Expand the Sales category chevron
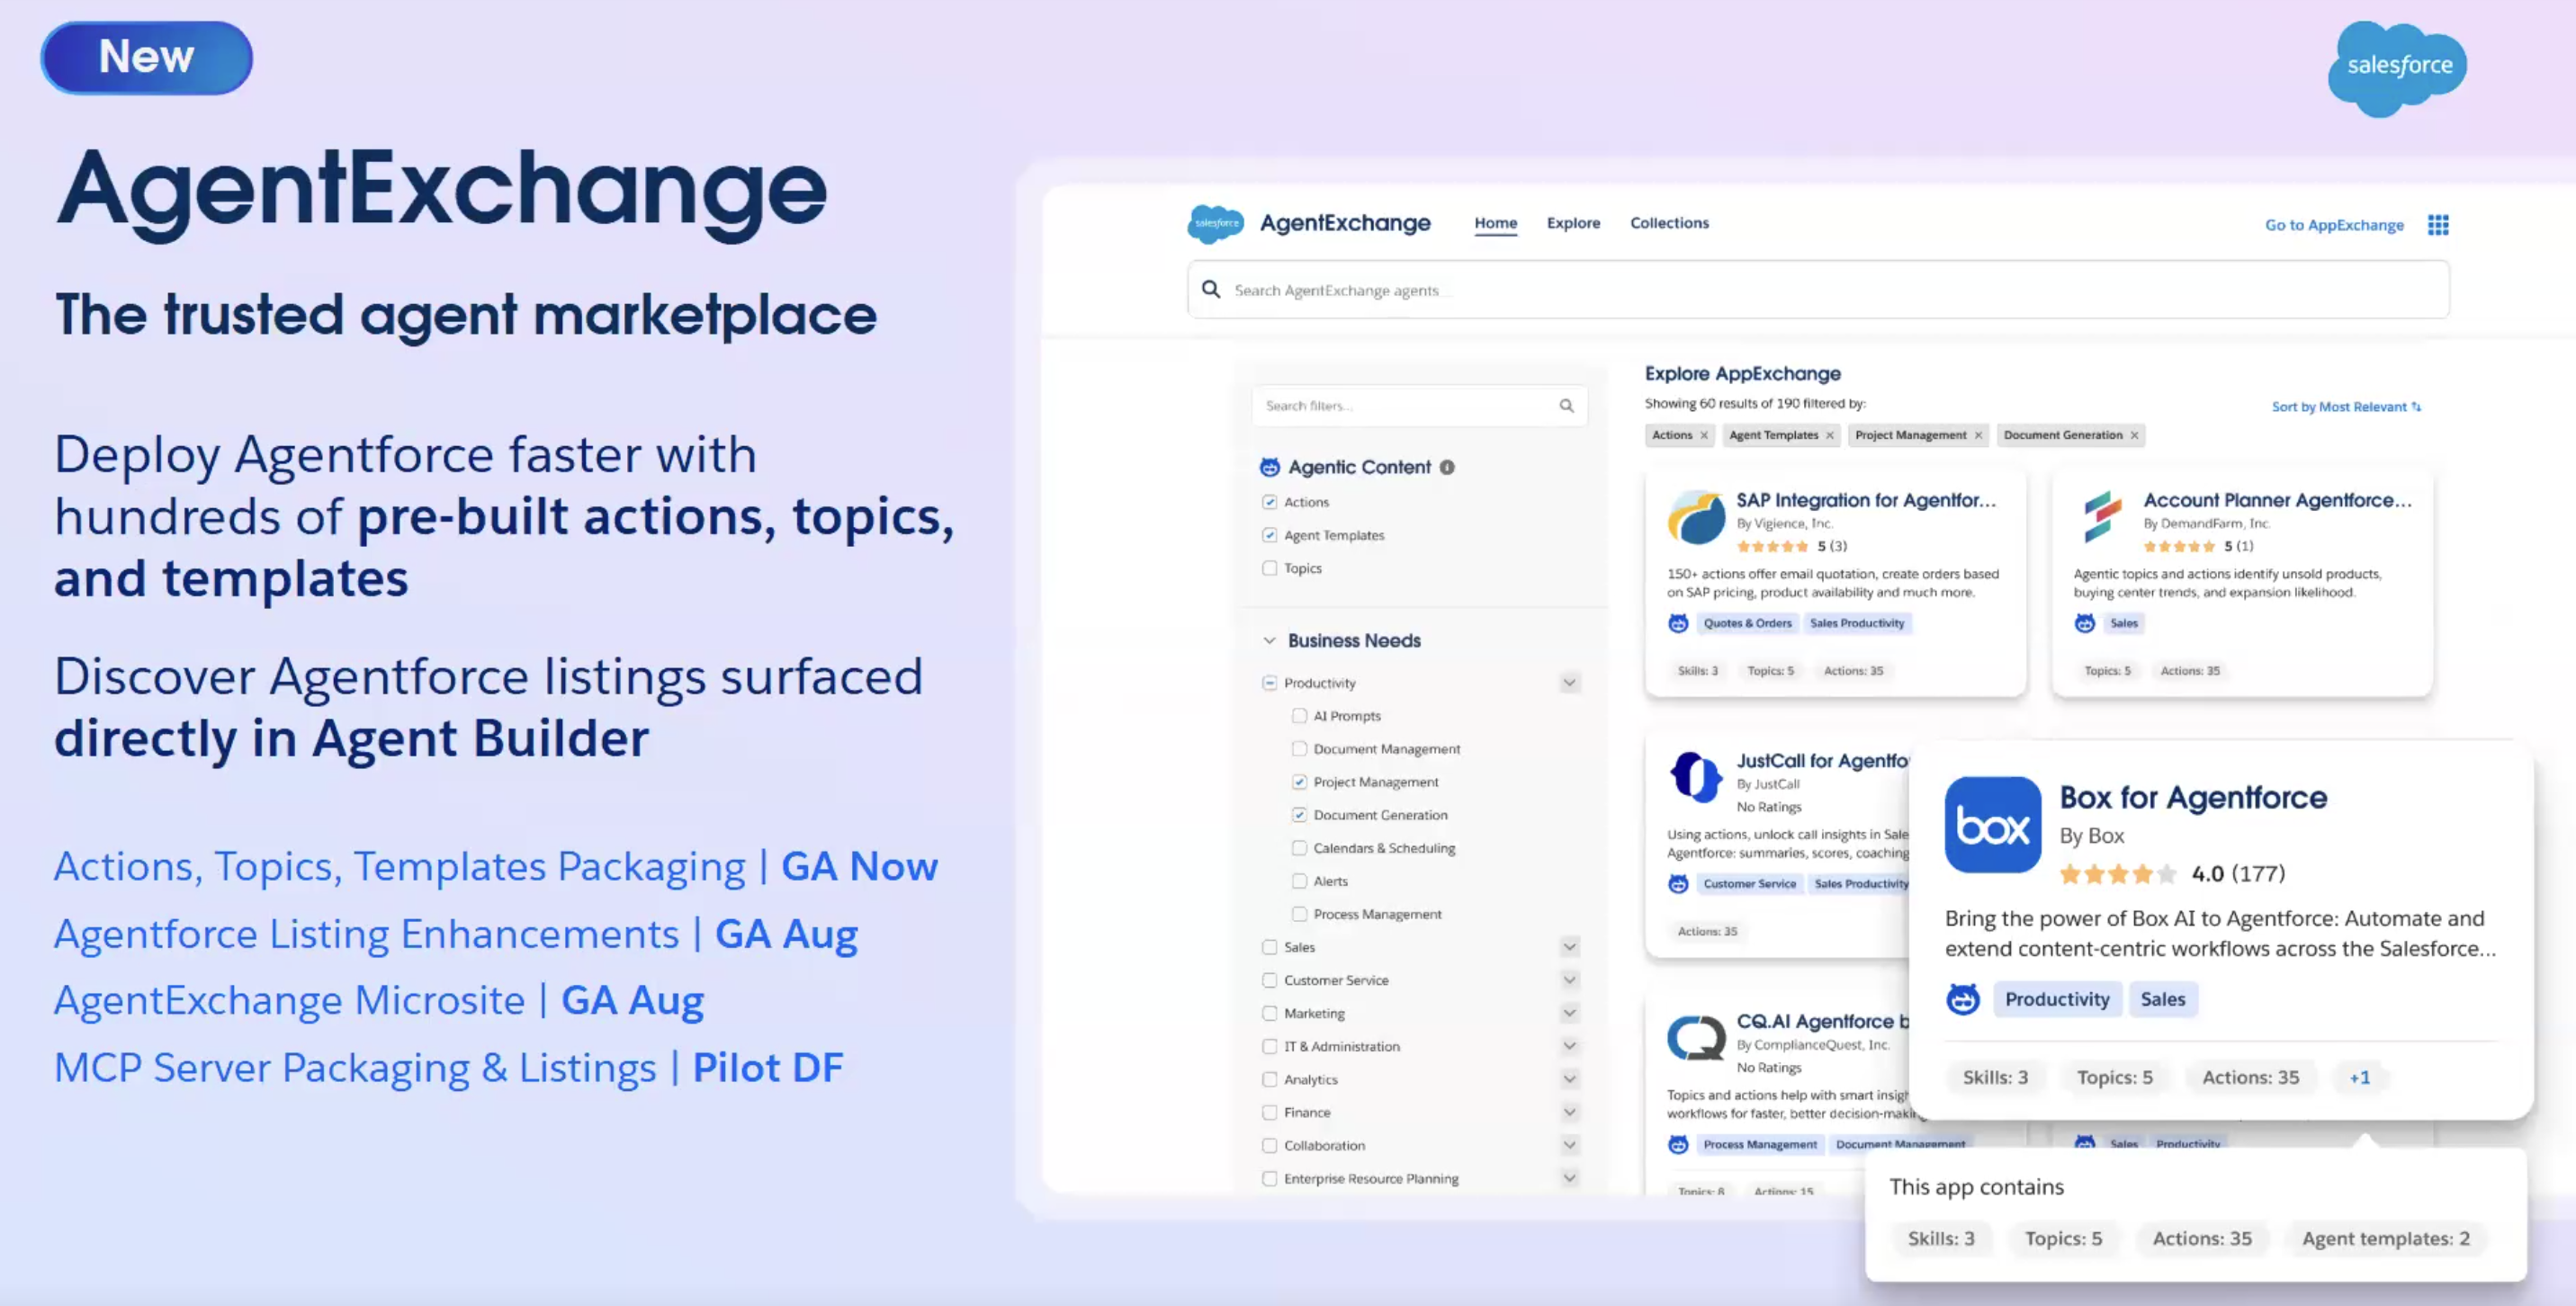The width and height of the screenshot is (2576, 1306). tap(1569, 947)
